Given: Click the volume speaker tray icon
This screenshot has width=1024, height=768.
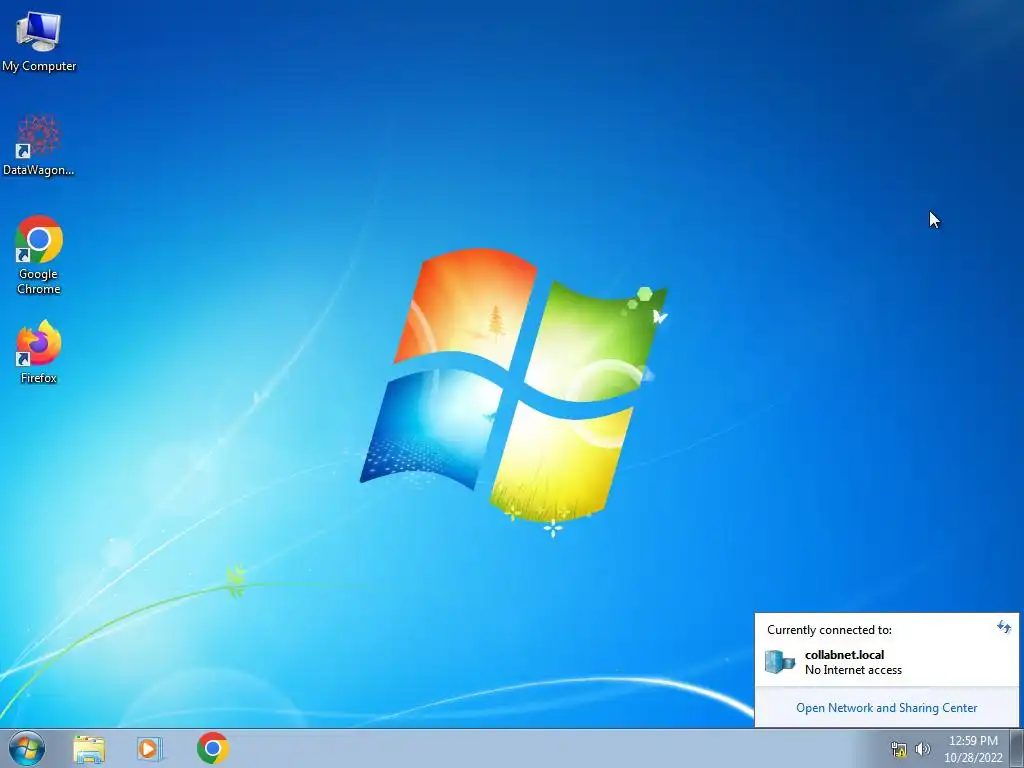Looking at the screenshot, I should (x=922, y=749).
